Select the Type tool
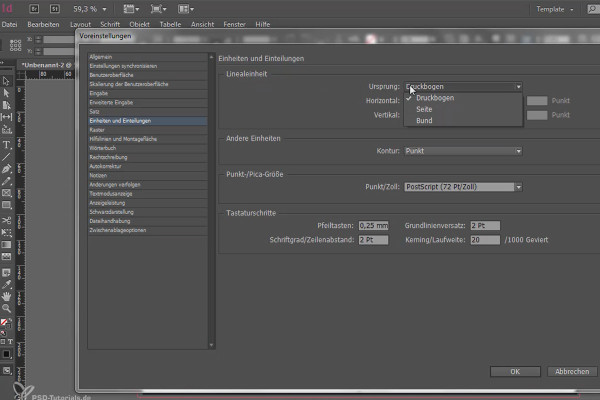The height and width of the screenshot is (400, 600). (6, 145)
